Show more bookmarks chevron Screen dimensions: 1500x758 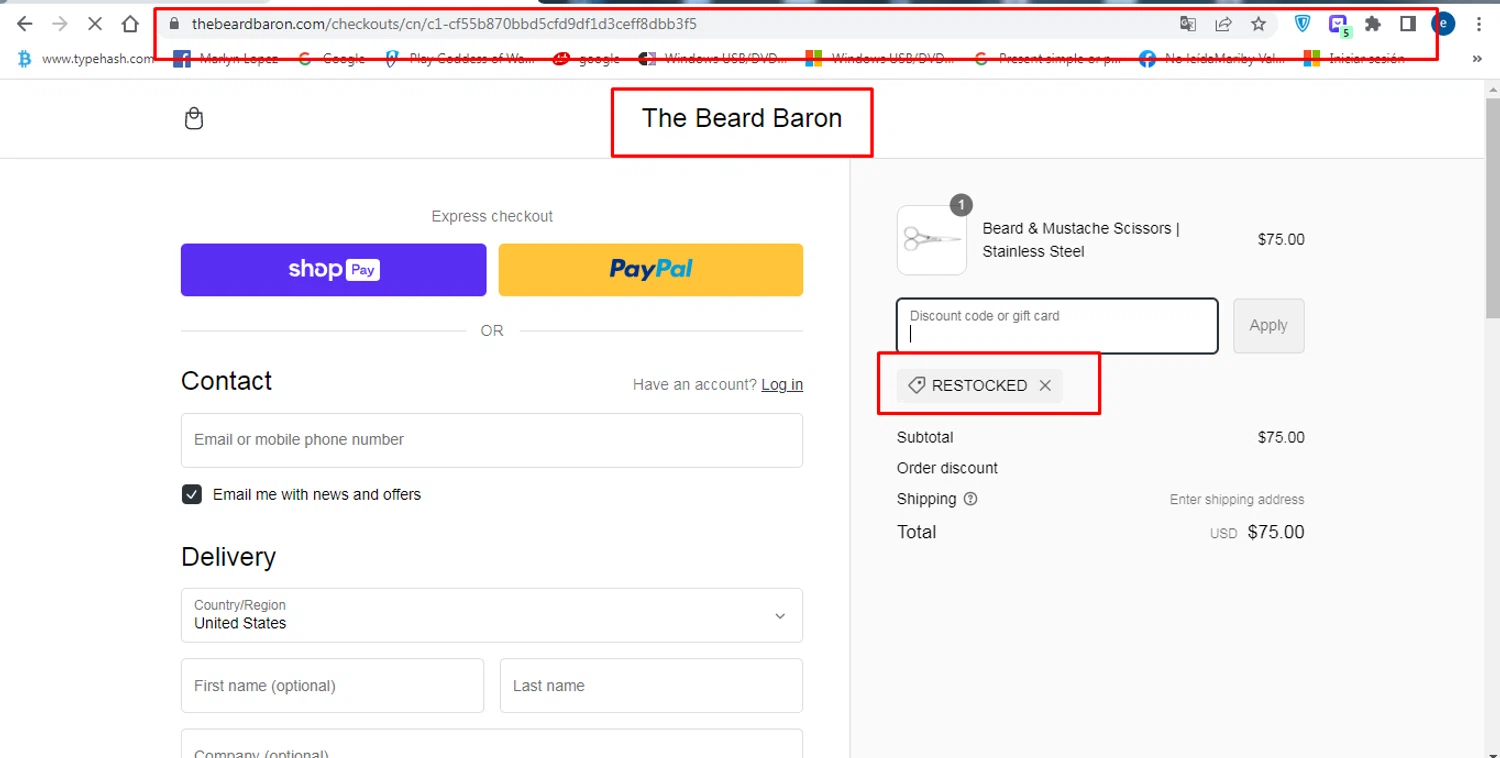click(1477, 59)
